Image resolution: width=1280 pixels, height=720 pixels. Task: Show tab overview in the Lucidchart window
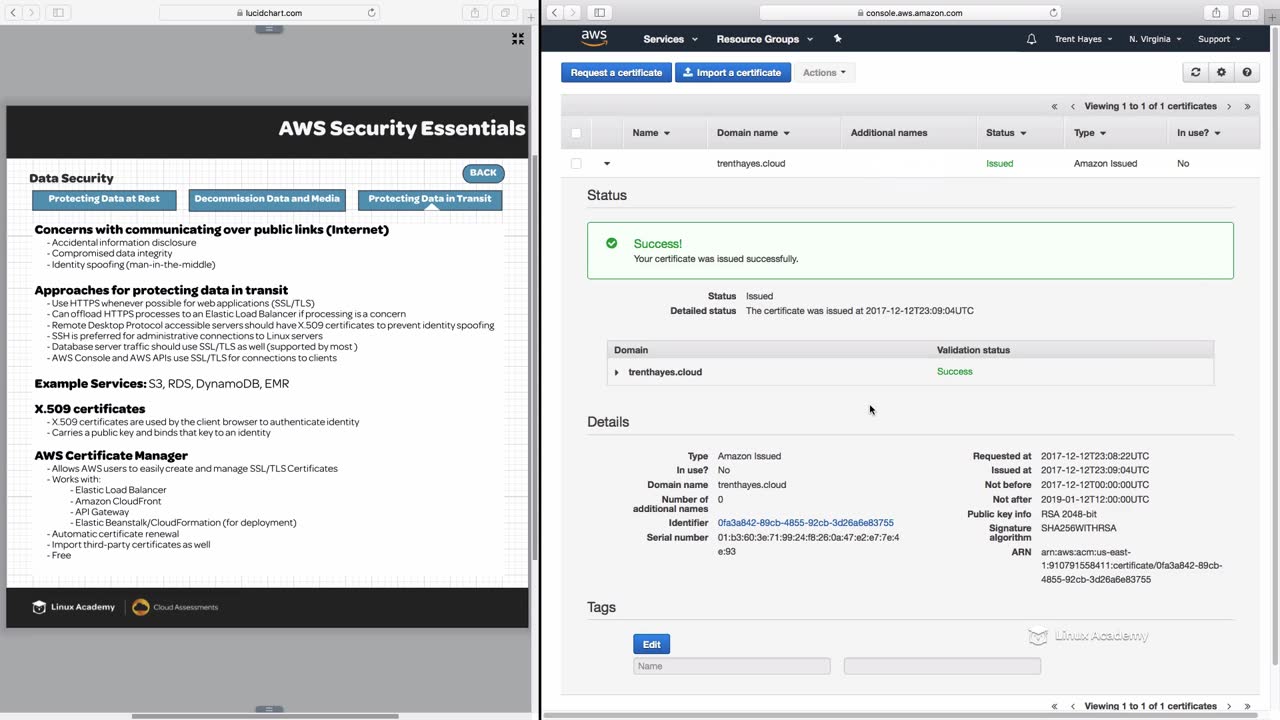pyautogui.click(x=505, y=13)
